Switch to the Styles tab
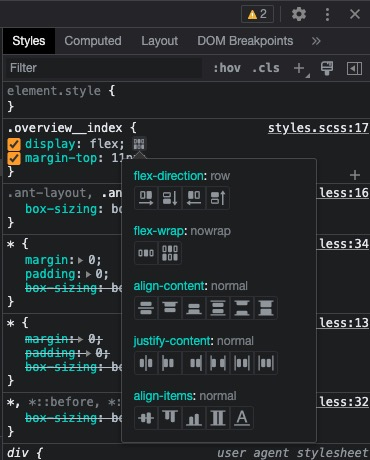Image resolution: width=370 pixels, height=460 pixels. 29,41
